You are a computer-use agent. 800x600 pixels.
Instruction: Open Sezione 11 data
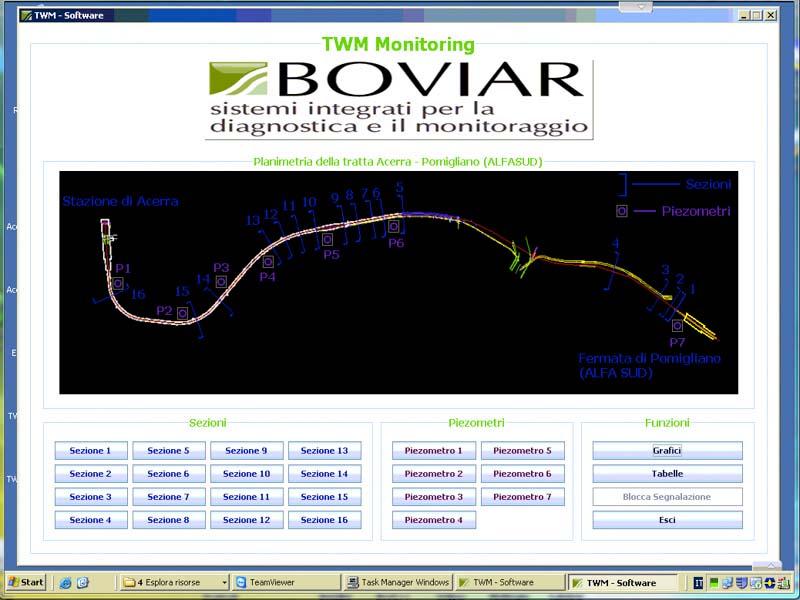coord(246,496)
